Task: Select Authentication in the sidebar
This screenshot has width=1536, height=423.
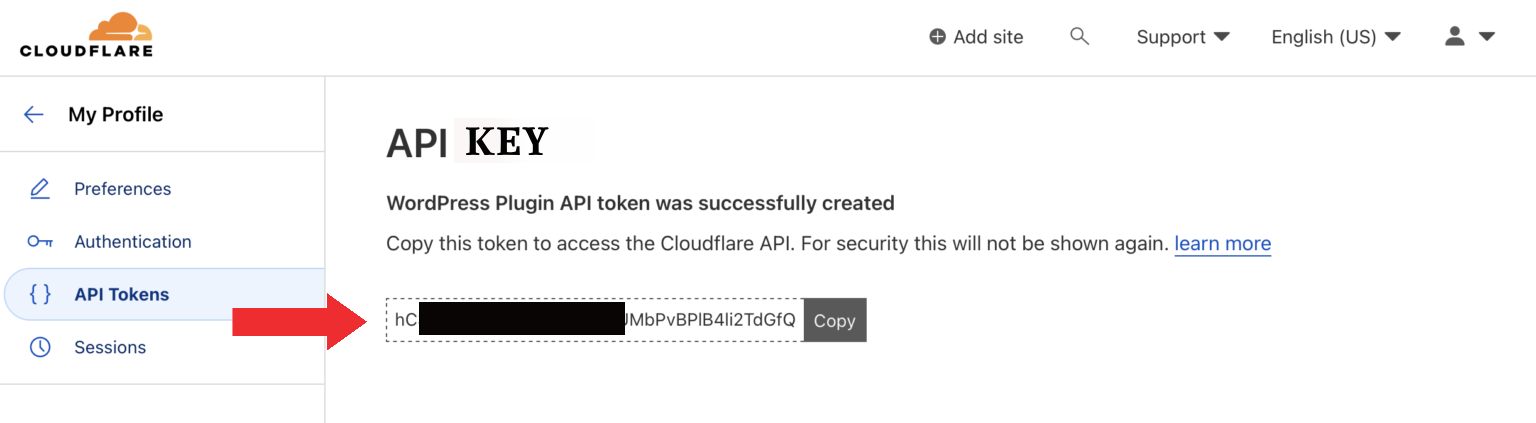Action: [x=132, y=242]
